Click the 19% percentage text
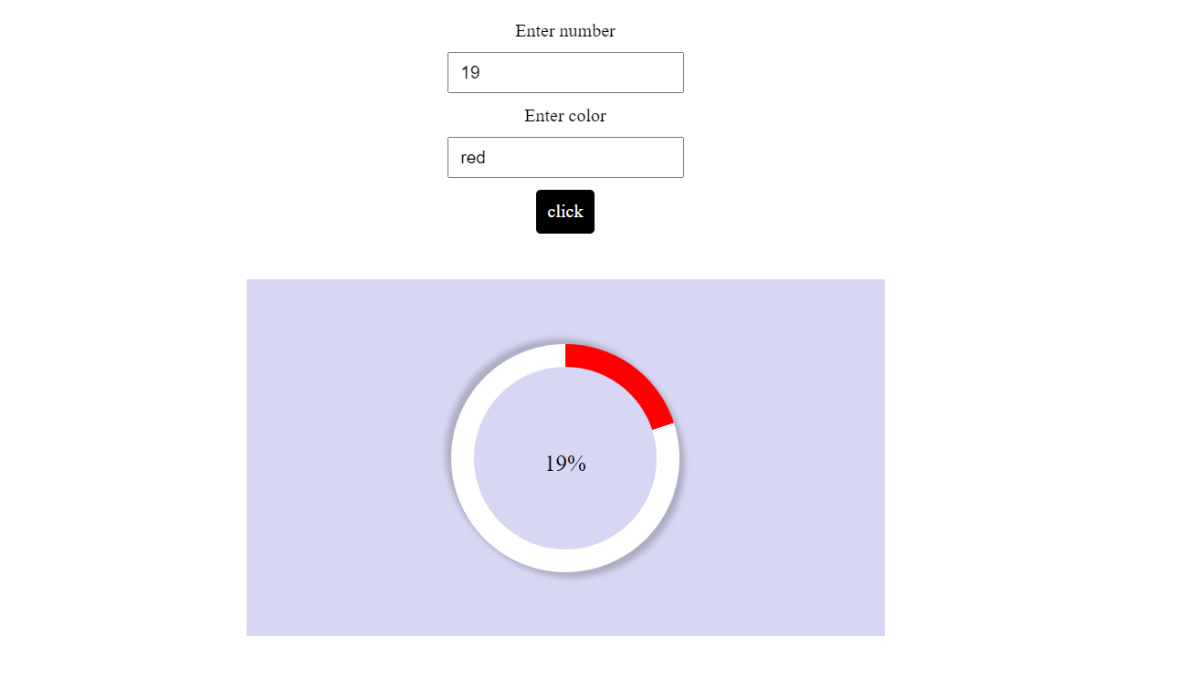Image resolution: width=1200 pixels, height=700 pixels. (x=565, y=462)
